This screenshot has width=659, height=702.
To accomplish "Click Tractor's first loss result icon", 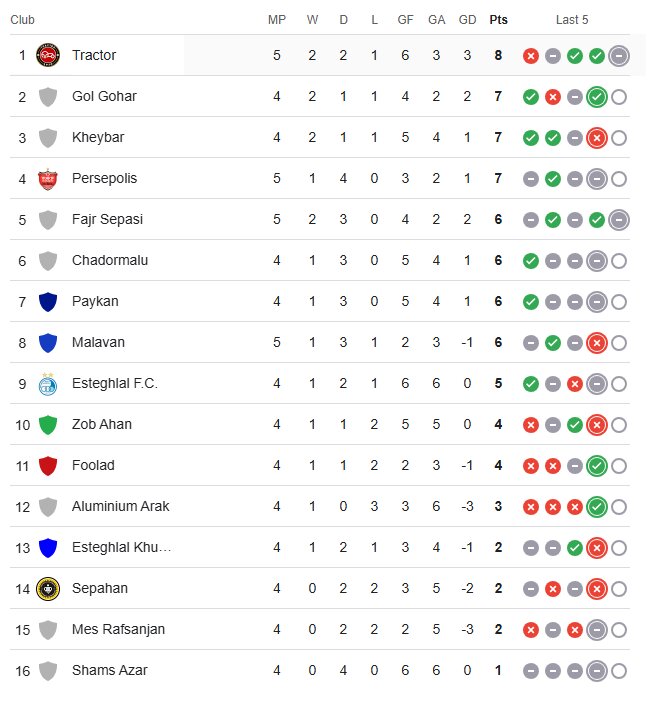I will pyautogui.click(x=531, y=56).
